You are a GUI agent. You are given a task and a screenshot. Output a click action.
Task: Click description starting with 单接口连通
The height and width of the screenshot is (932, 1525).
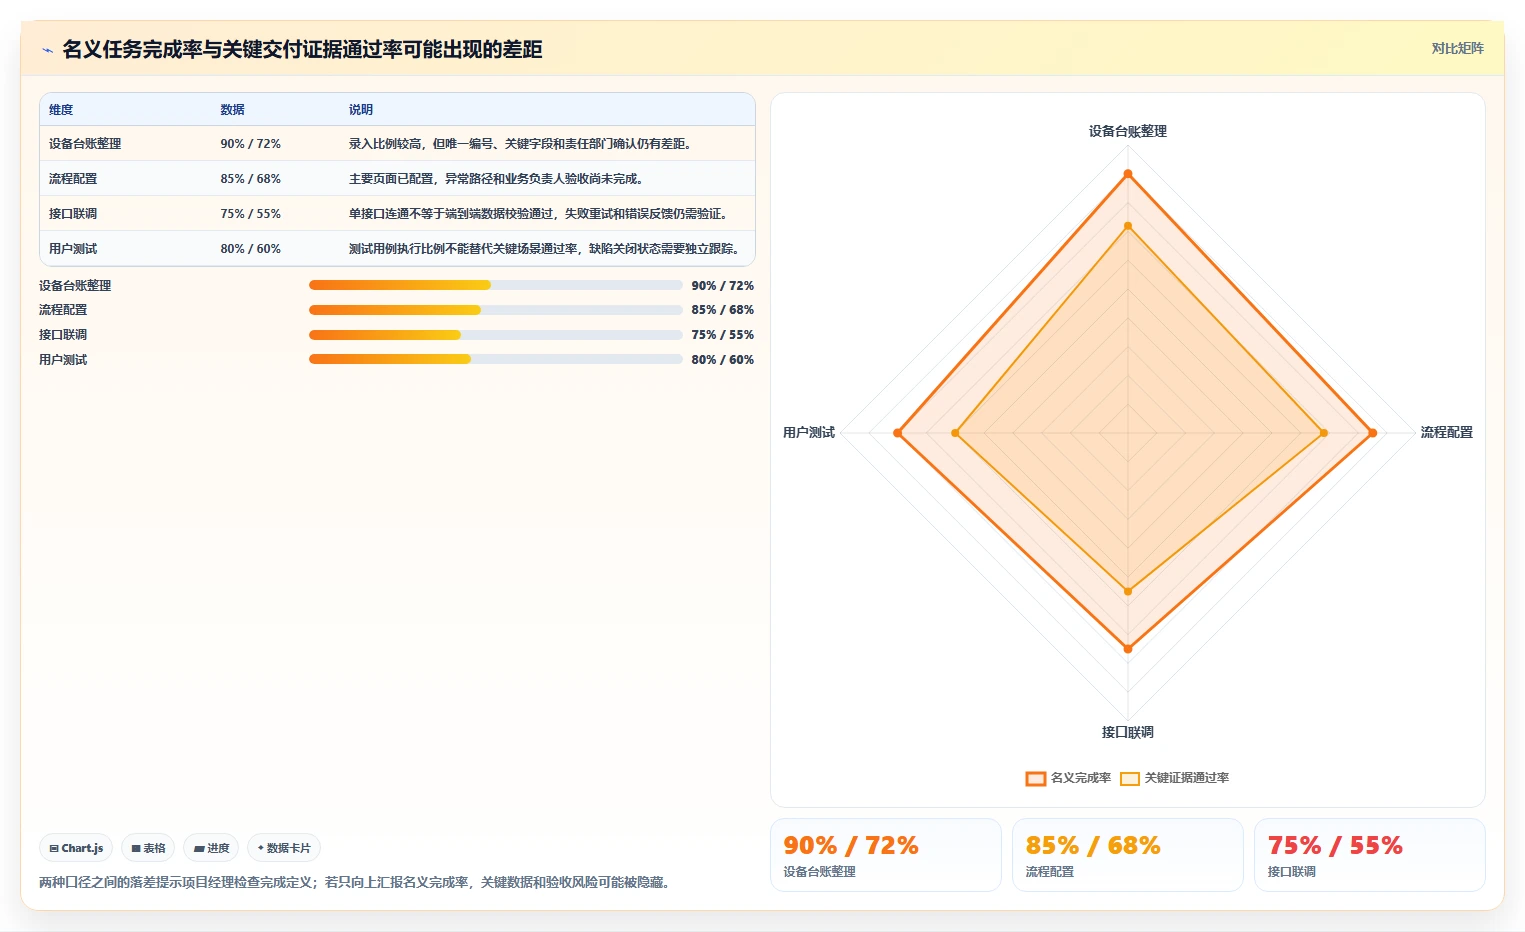point(538,214)
